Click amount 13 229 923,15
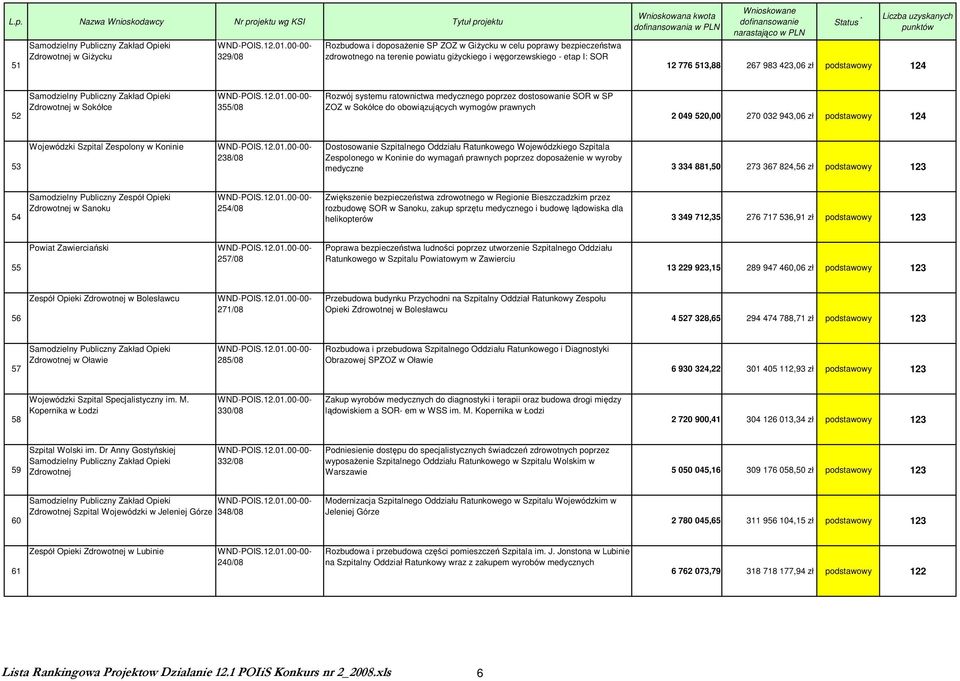This screenshot has width=960, height=681. tap(694, 268)
